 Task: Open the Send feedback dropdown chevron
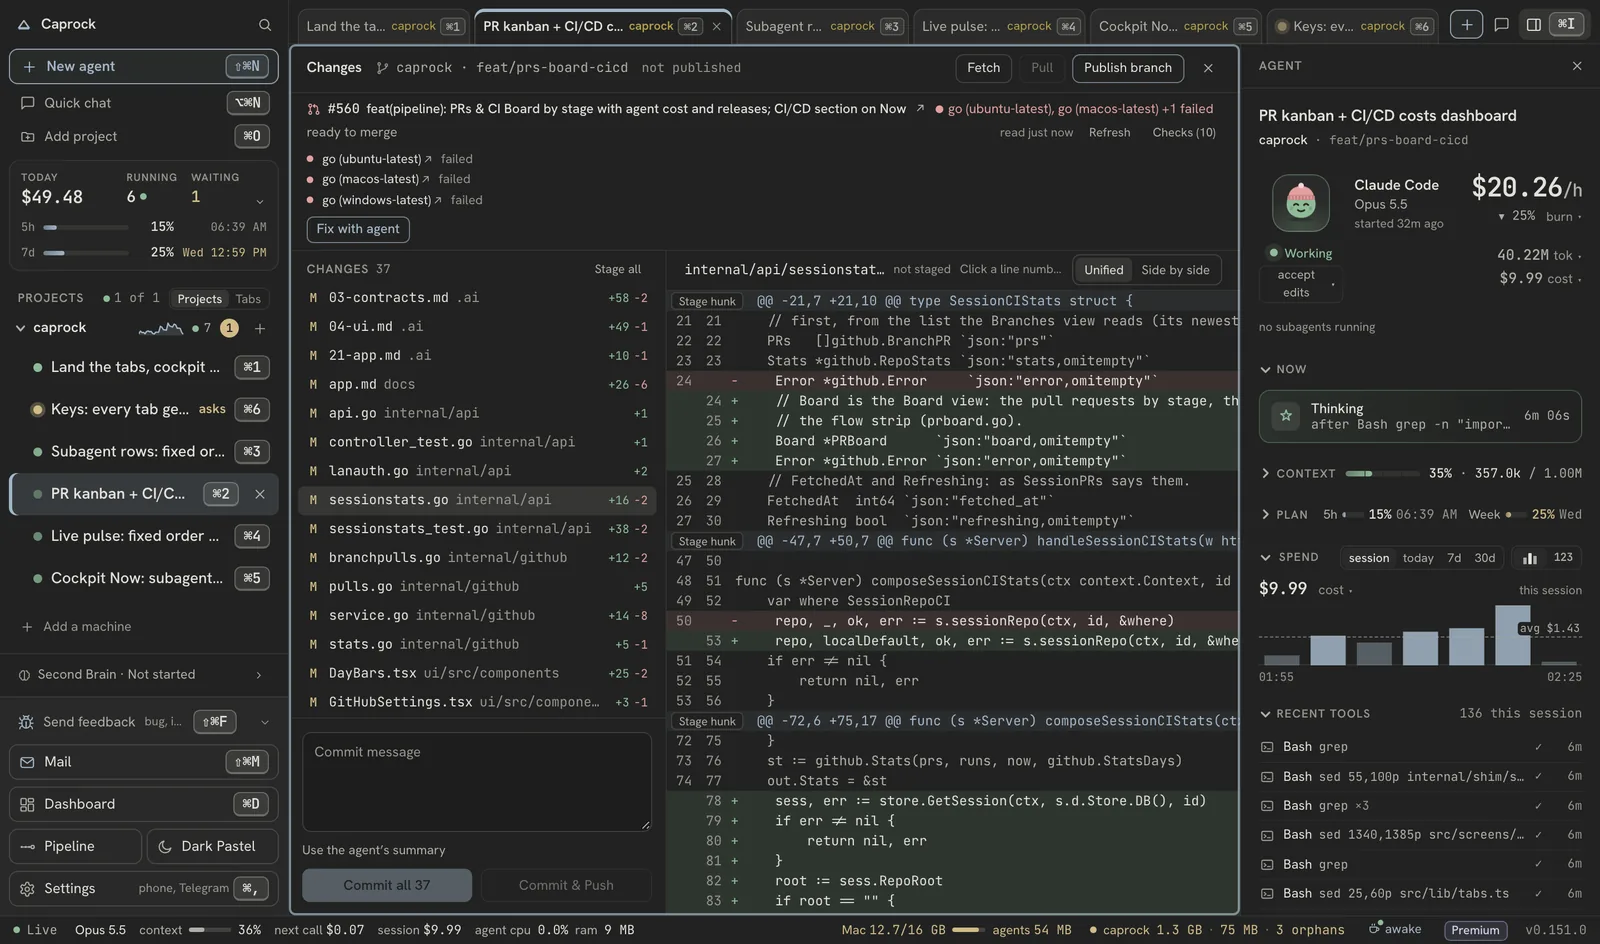(264, 722)
